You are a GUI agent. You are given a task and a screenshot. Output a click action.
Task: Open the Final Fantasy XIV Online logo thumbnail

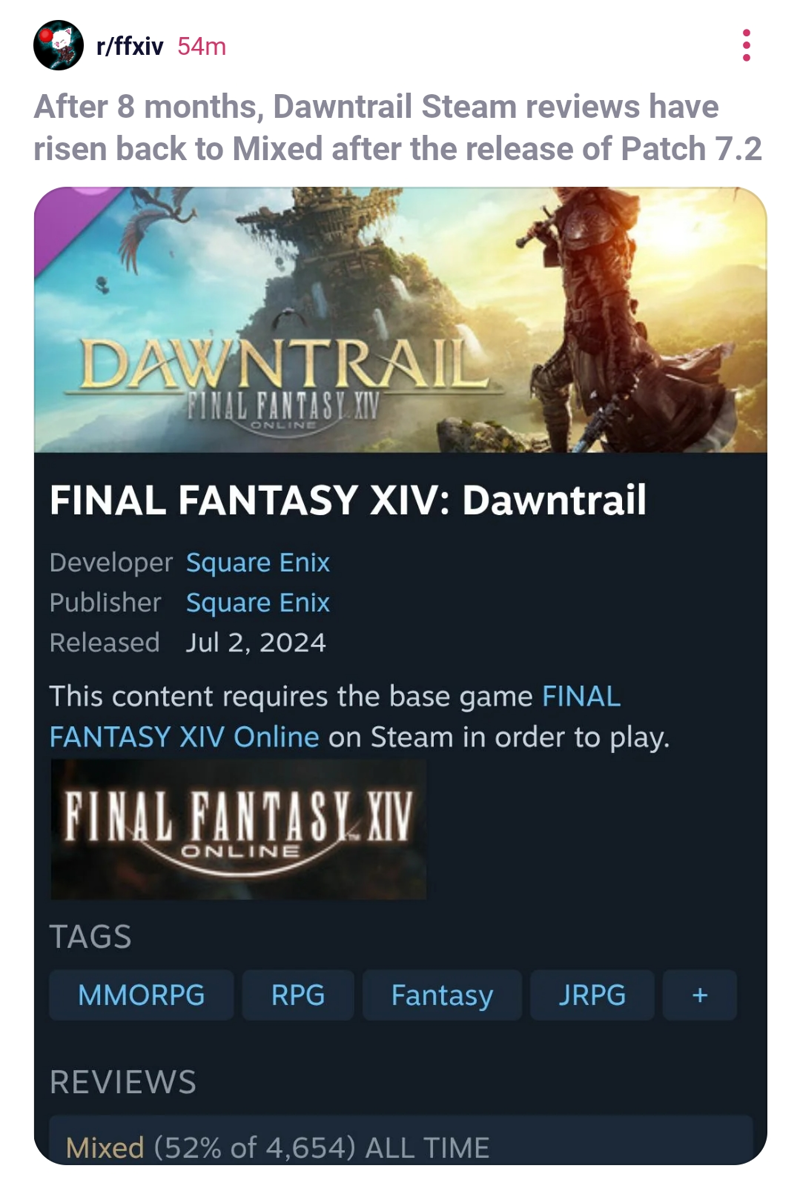(239, 829)
